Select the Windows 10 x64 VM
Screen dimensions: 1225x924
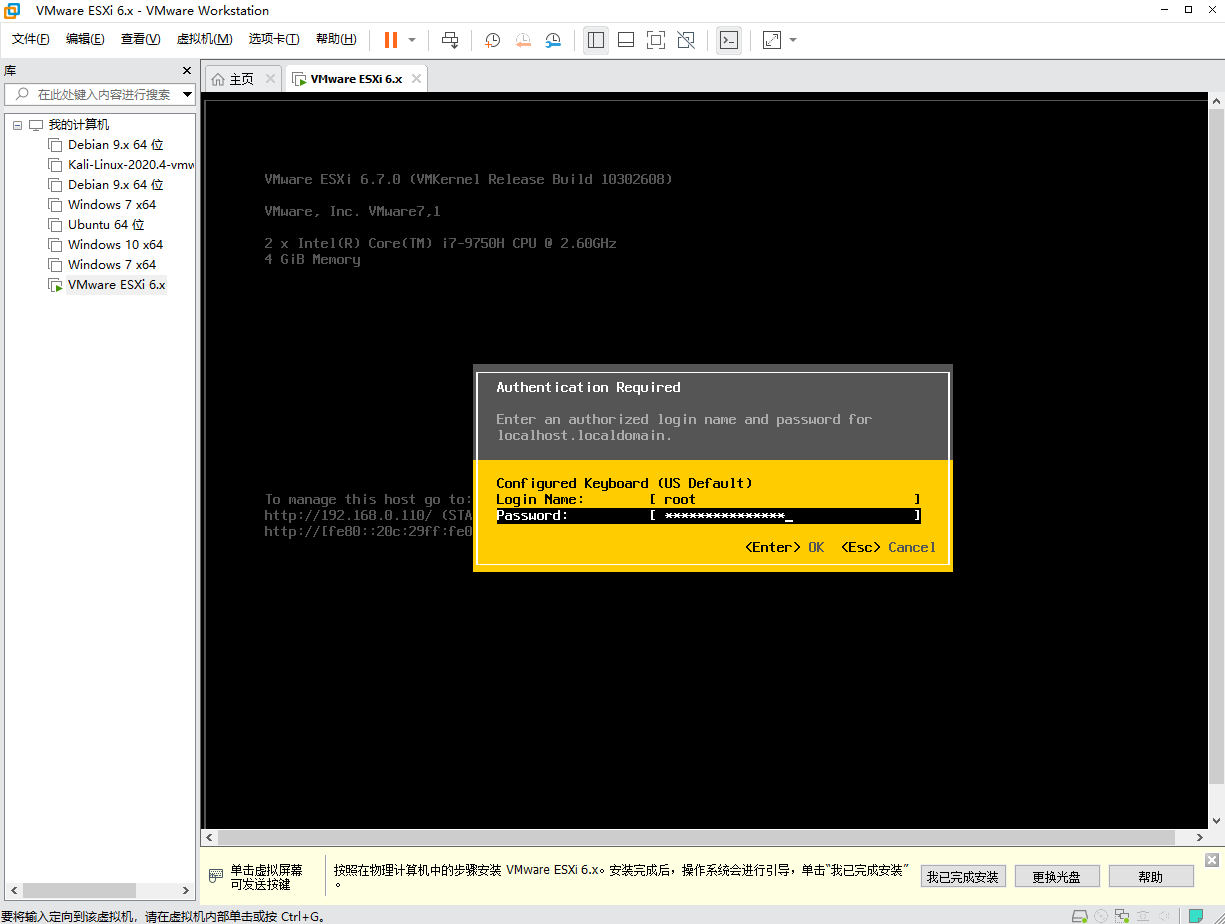tap(115, 245)
